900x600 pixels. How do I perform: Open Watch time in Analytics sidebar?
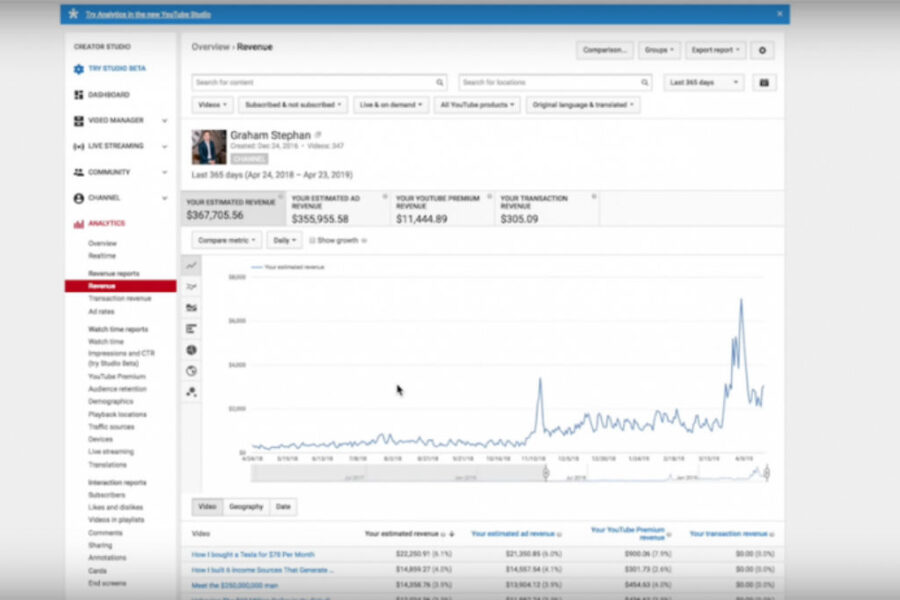coord(106,342)
